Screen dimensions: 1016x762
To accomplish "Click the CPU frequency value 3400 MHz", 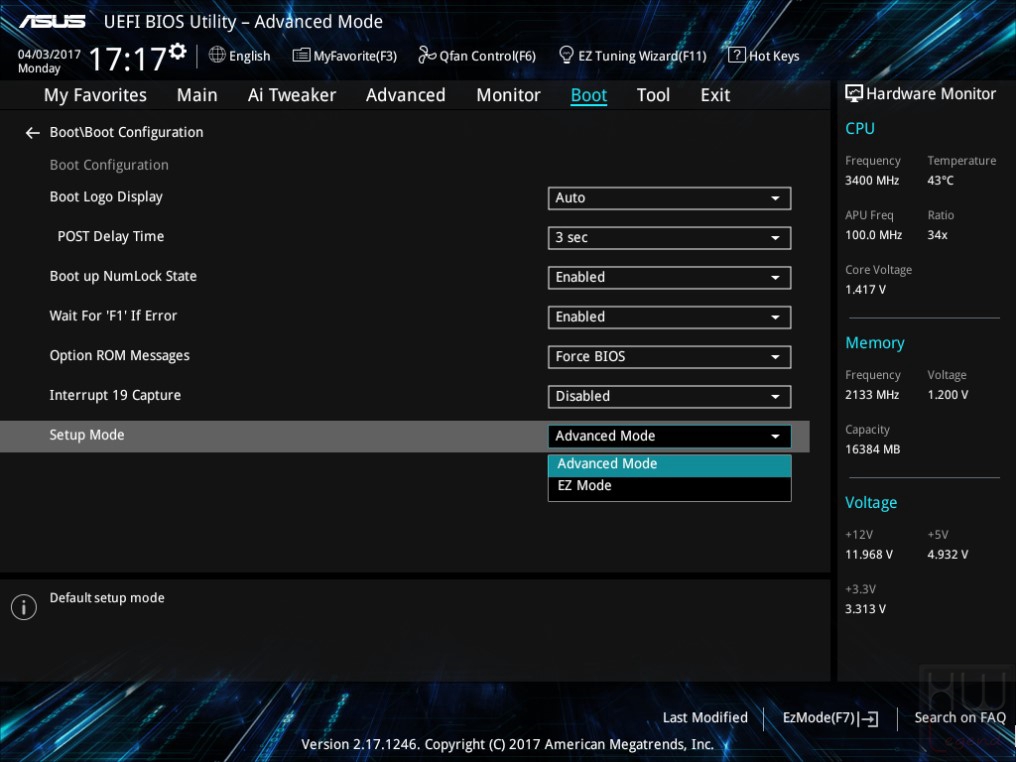I will tap(872, 181).
